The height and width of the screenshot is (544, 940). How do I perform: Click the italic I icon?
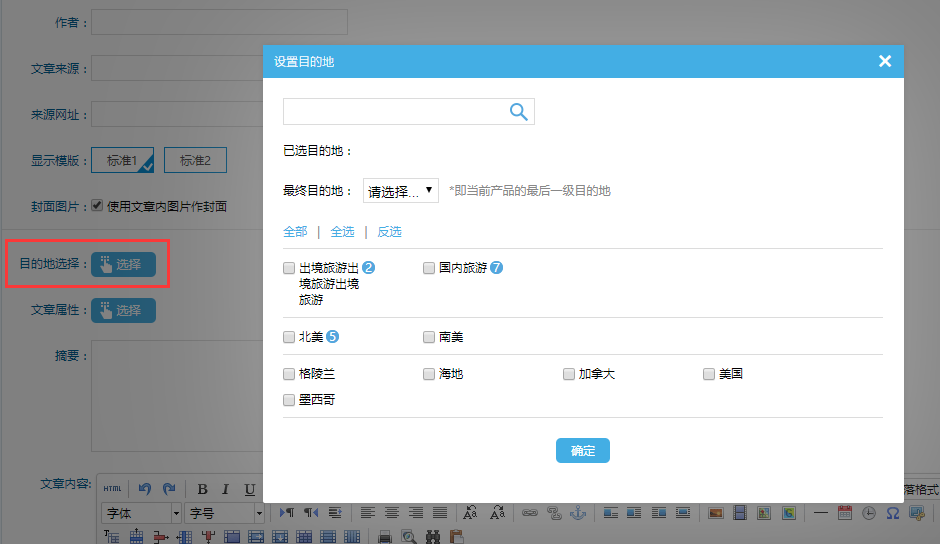225,489
